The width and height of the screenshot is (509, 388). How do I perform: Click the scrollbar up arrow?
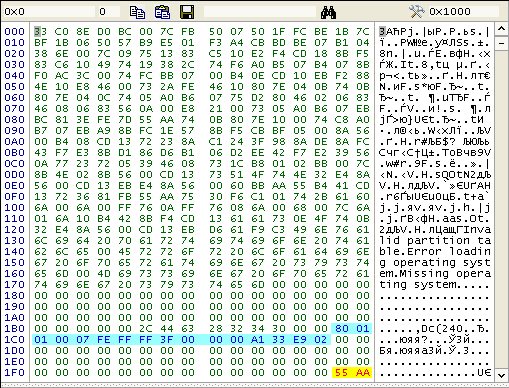(501, 29)
